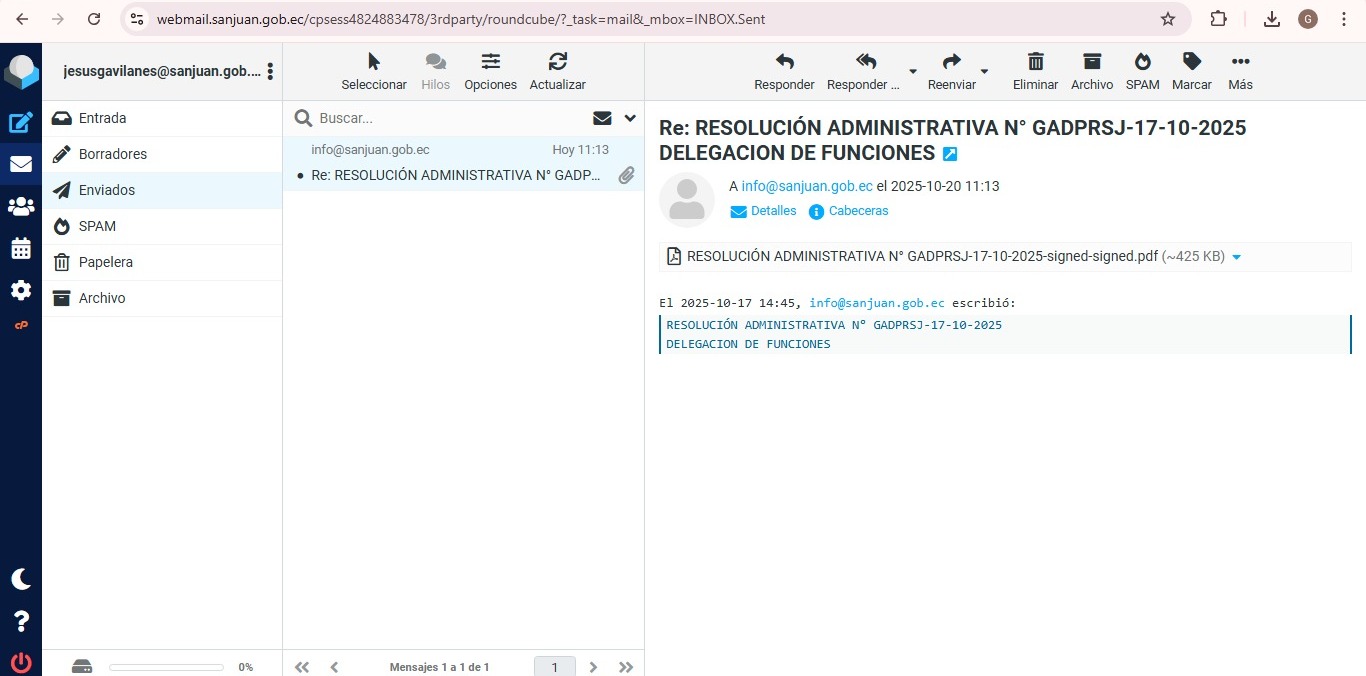Viewport: 1366px width, 676px height.
Task: Open the Calendar icon in sidebar
Action: [21, 249]
